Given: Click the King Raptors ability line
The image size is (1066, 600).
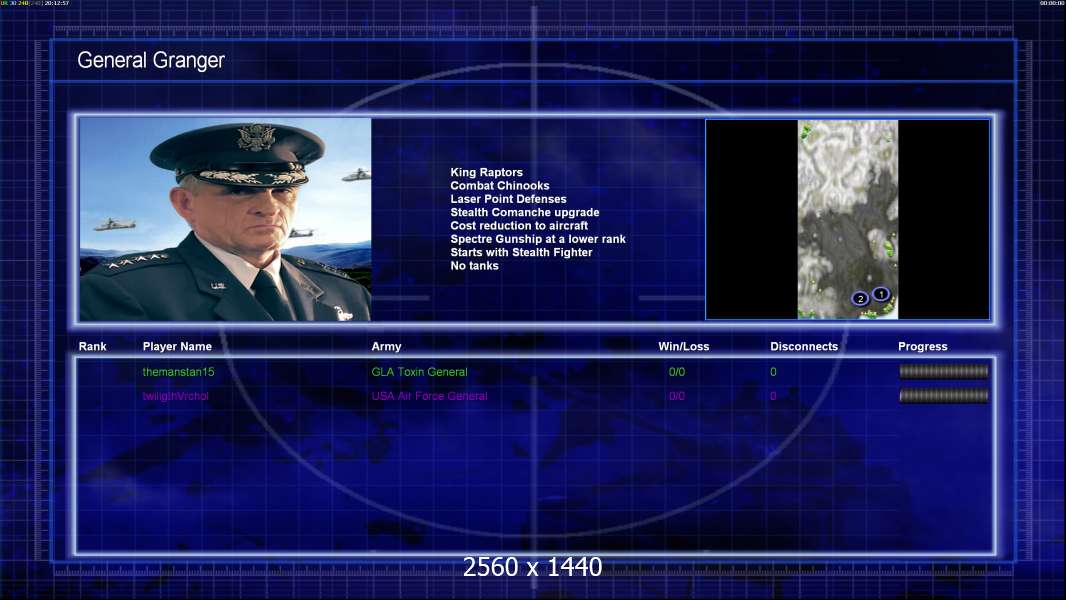Looking at the screenshot, I should pos(486,173).
